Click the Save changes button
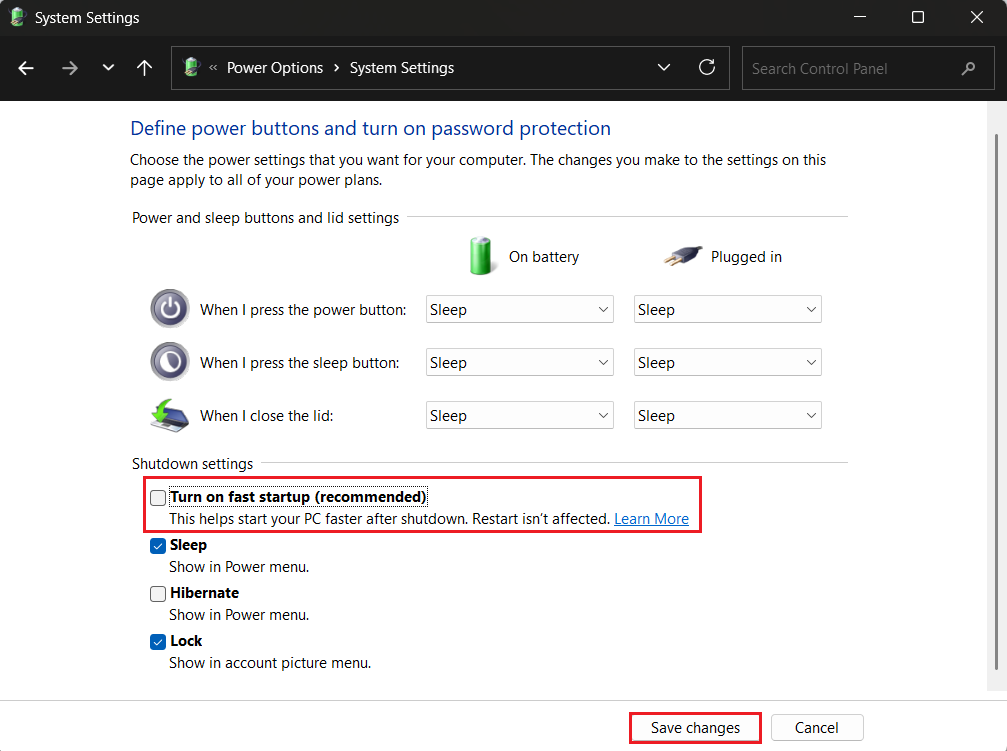This screenshot has width=1007, height=751. (x=695, y=728)
